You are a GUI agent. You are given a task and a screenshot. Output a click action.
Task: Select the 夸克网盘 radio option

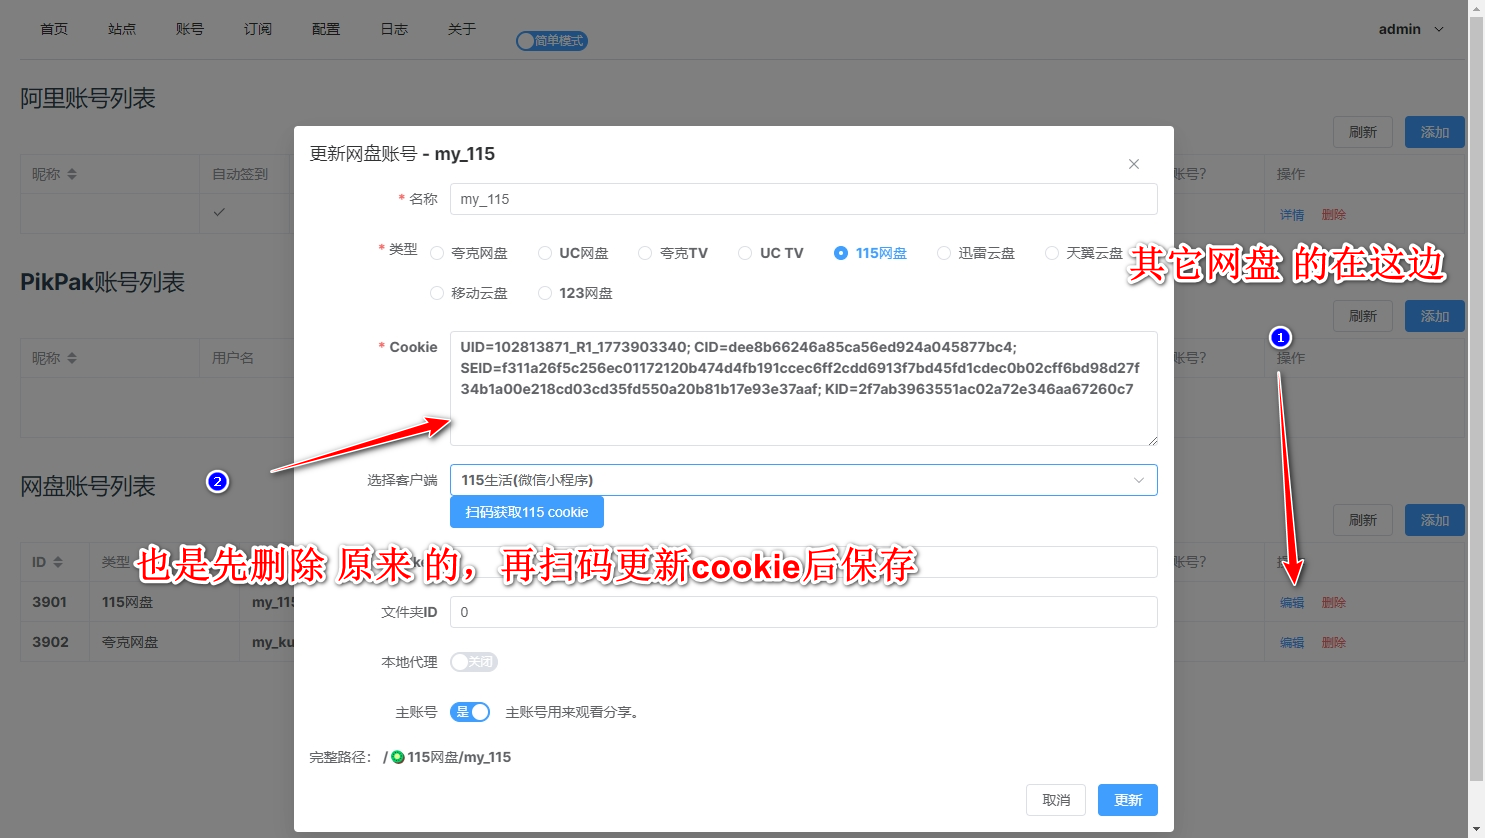click(x=437, y=253)
